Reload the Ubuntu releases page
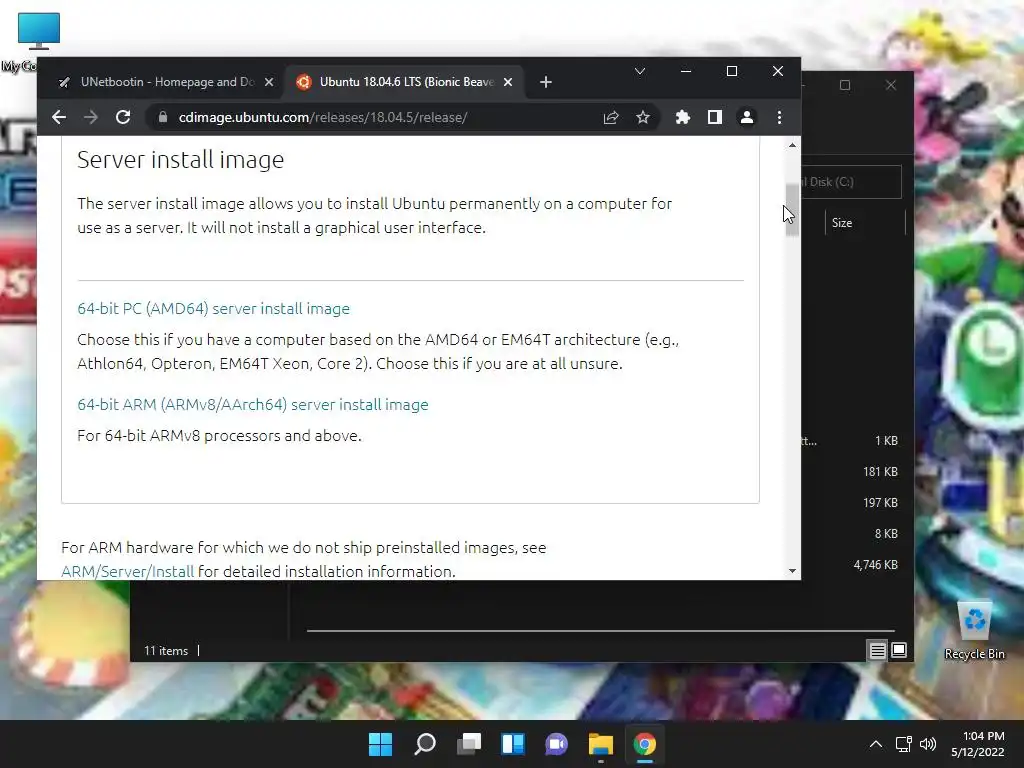The height and width of the screenshot is (768, 1024). click(x=123, y=118)
